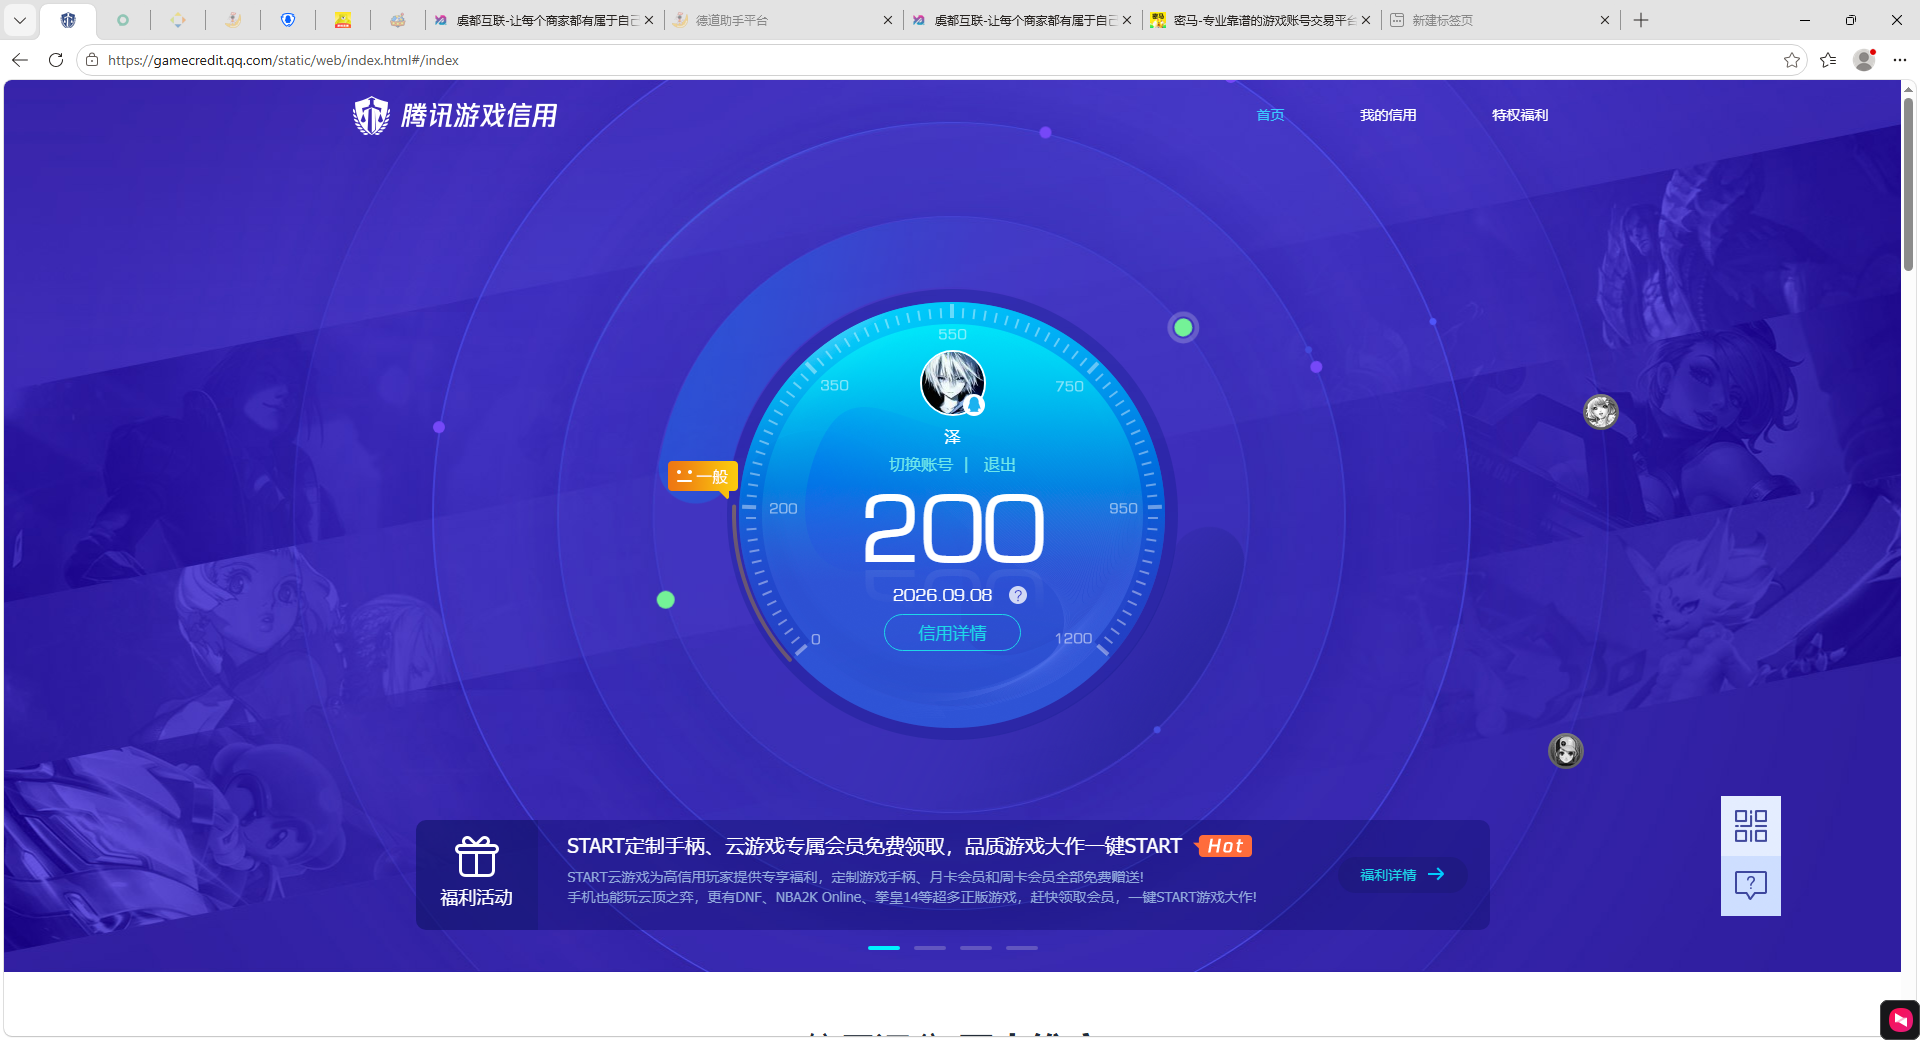1920x1040 pixels.
Task: Click the floating skull avatar lower right
Action: point(1566,750)
